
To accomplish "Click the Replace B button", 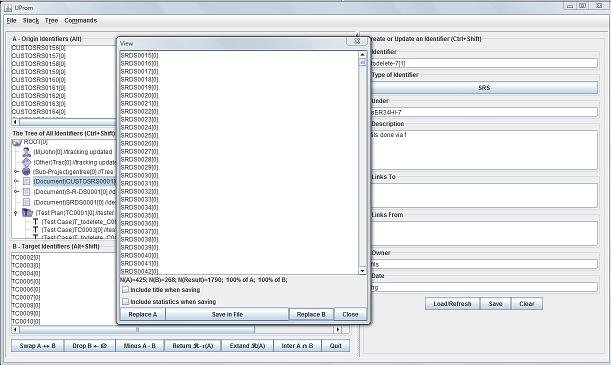I will click(x=311, y=314).
